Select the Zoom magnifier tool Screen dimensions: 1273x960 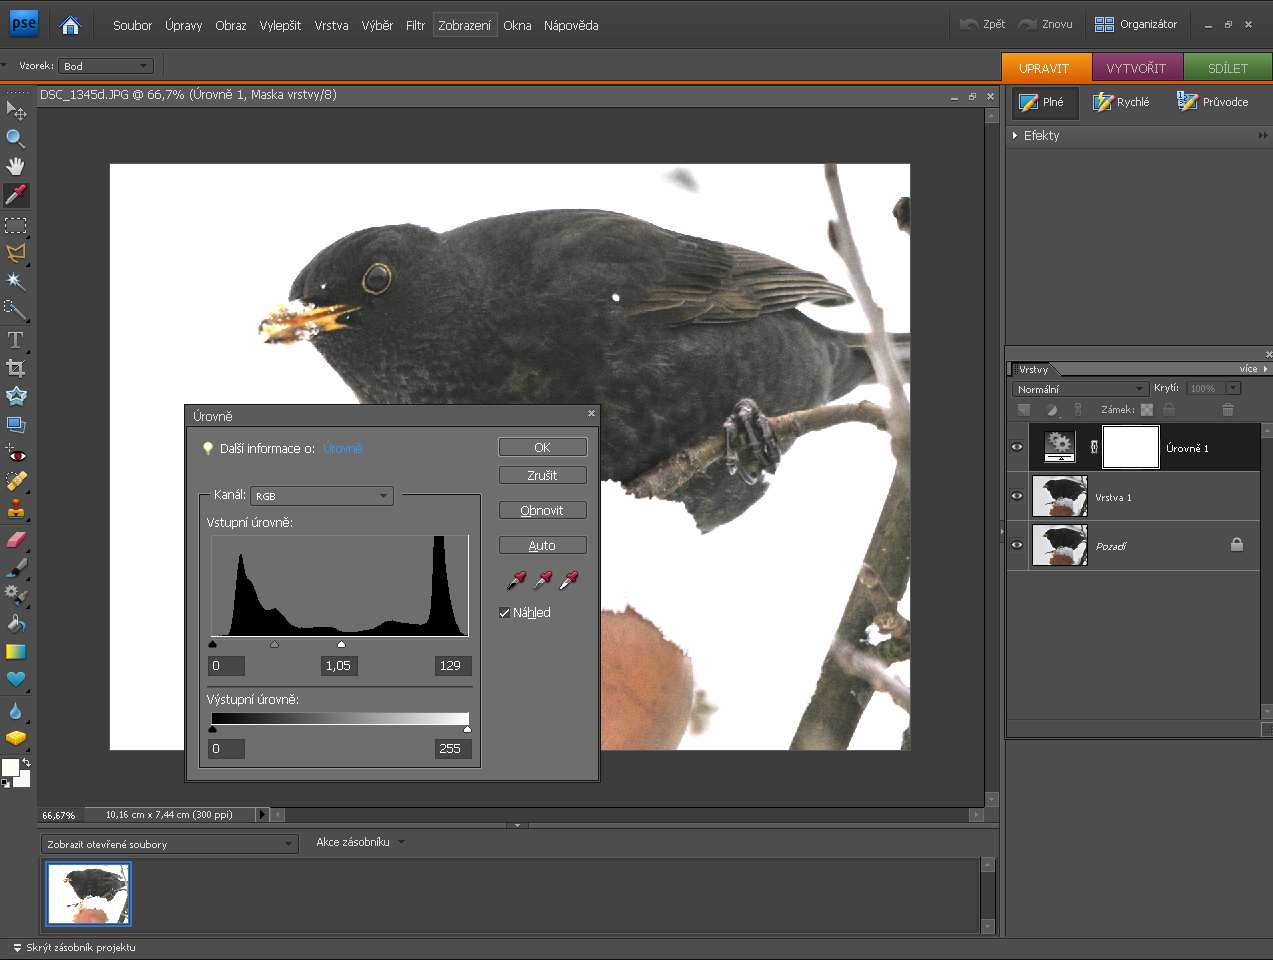15,138
